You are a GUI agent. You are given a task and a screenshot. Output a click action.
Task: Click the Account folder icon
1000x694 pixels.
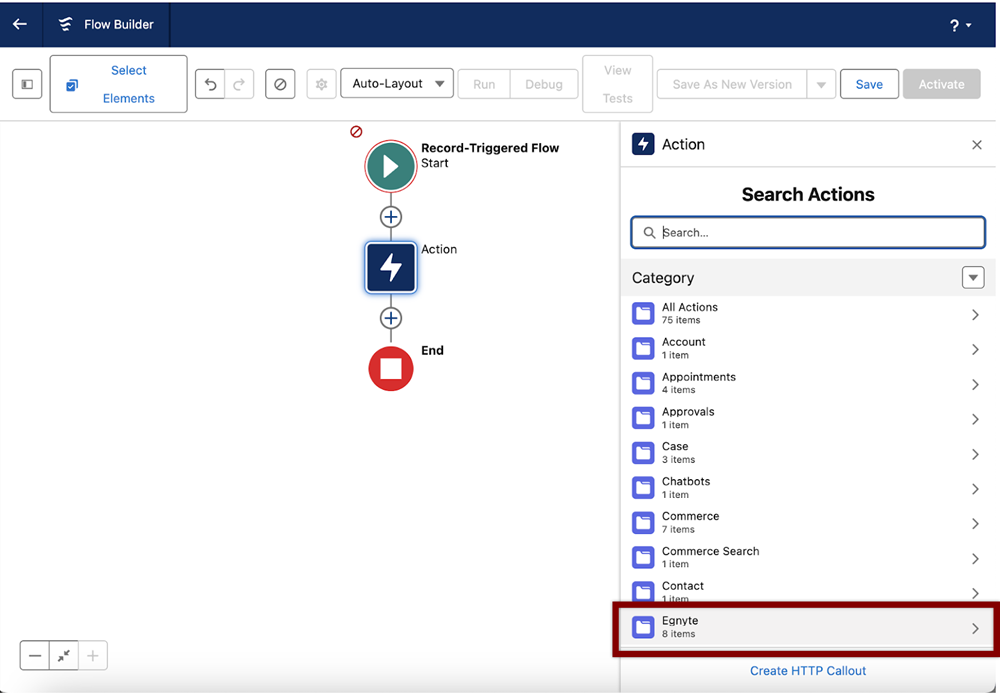[643, 349]
